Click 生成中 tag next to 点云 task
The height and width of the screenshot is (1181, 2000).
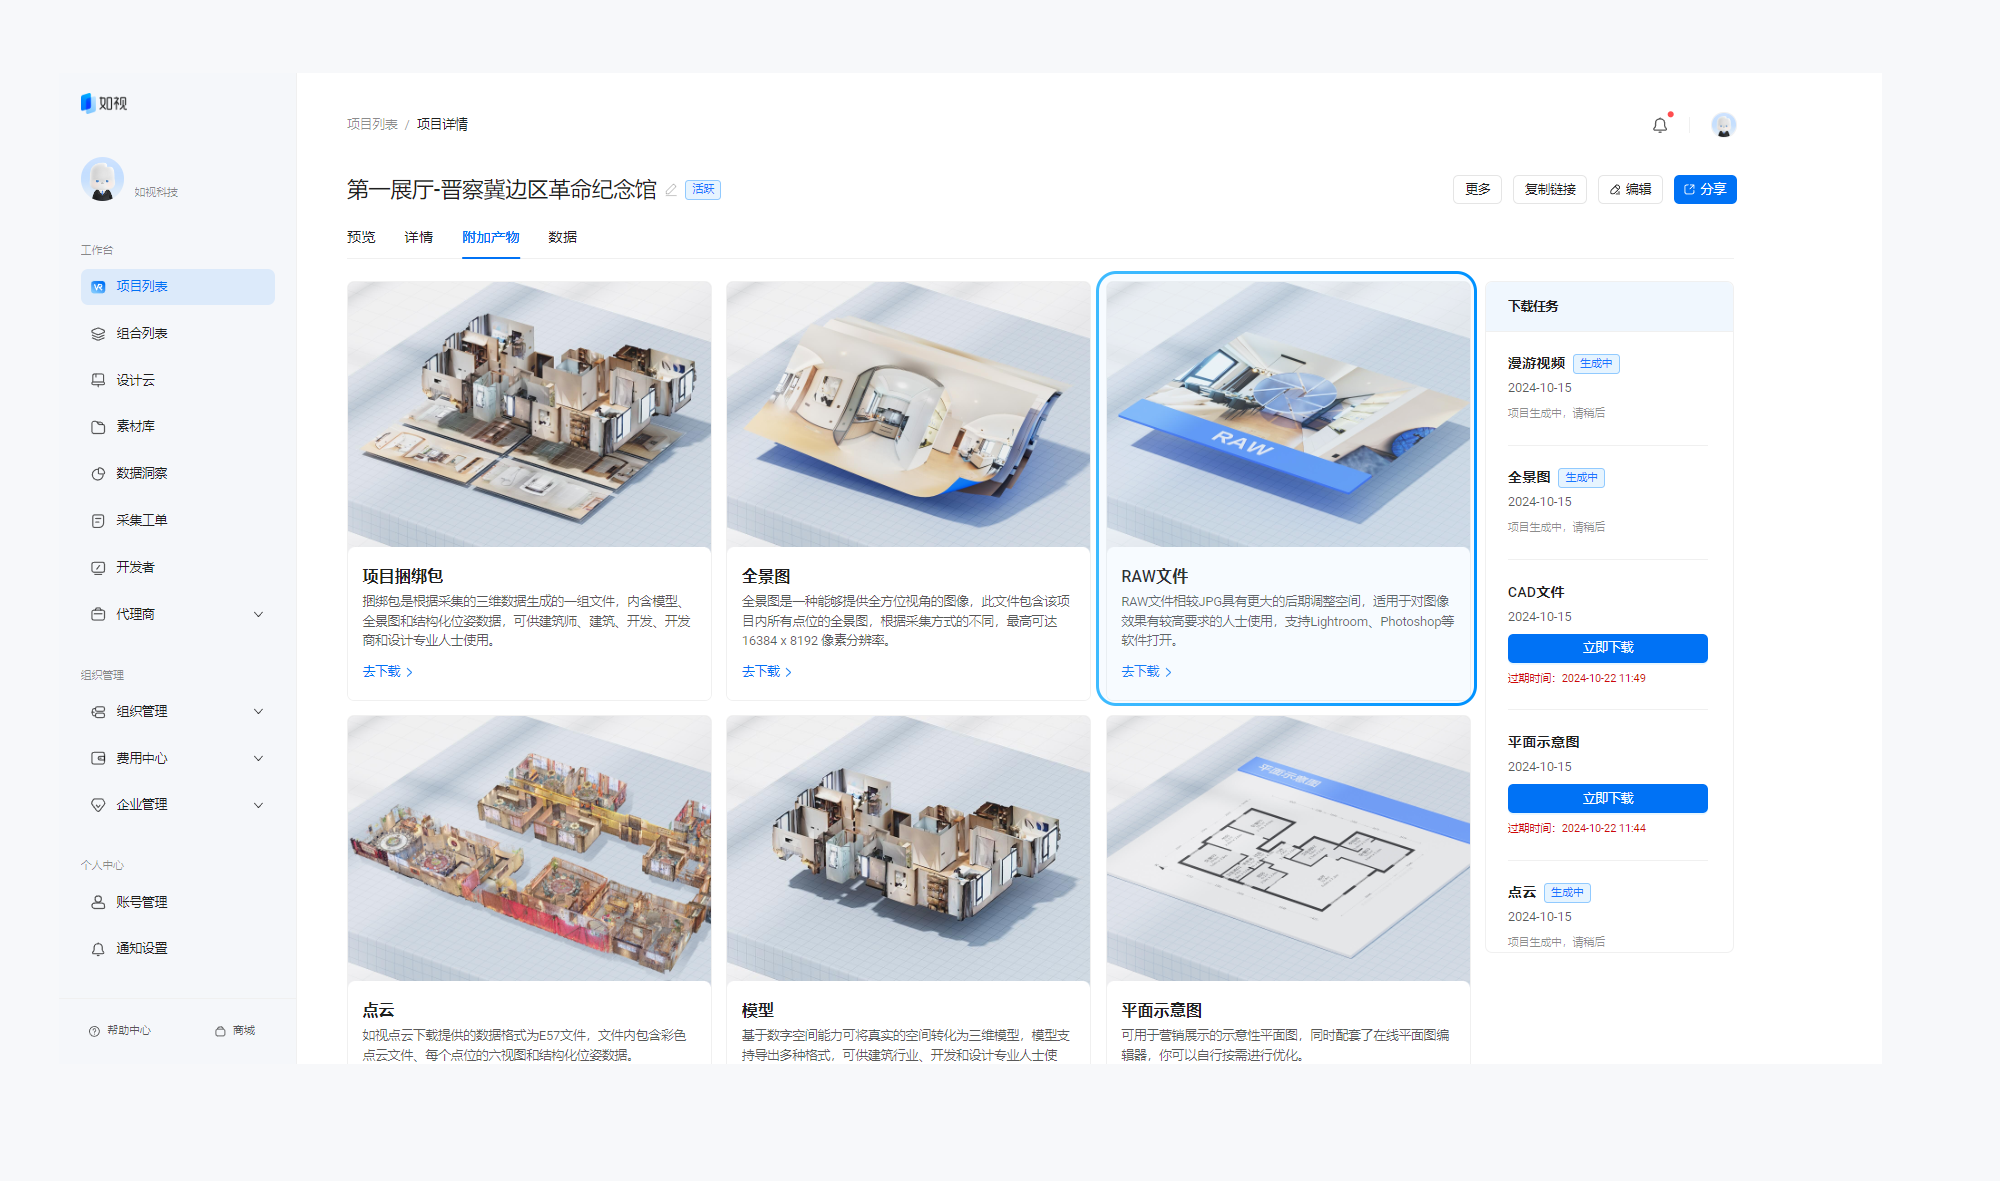pyautogui.click(x=1567, y=893)
